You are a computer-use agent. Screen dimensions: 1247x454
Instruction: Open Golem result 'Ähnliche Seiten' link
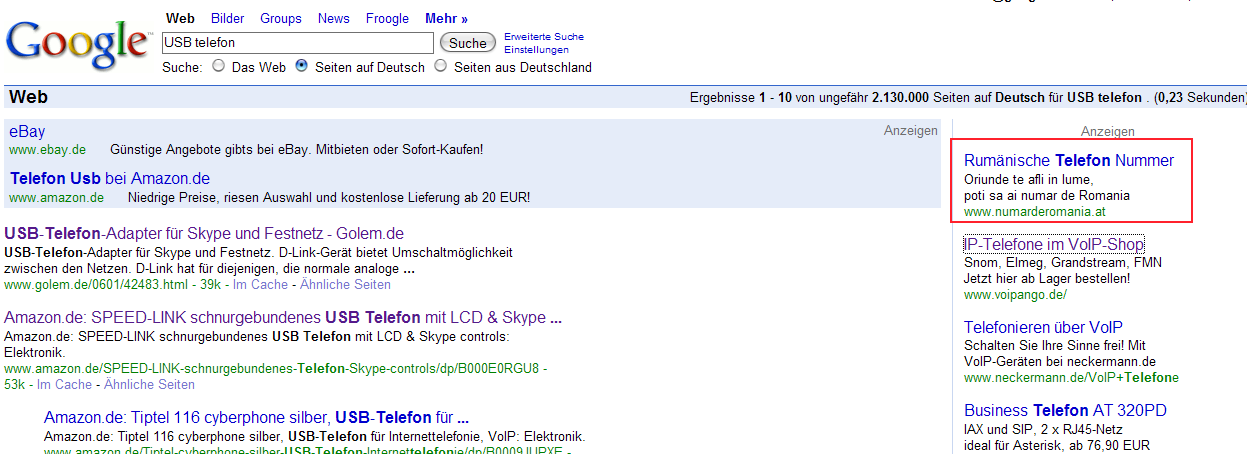click(x=345, y=285)
